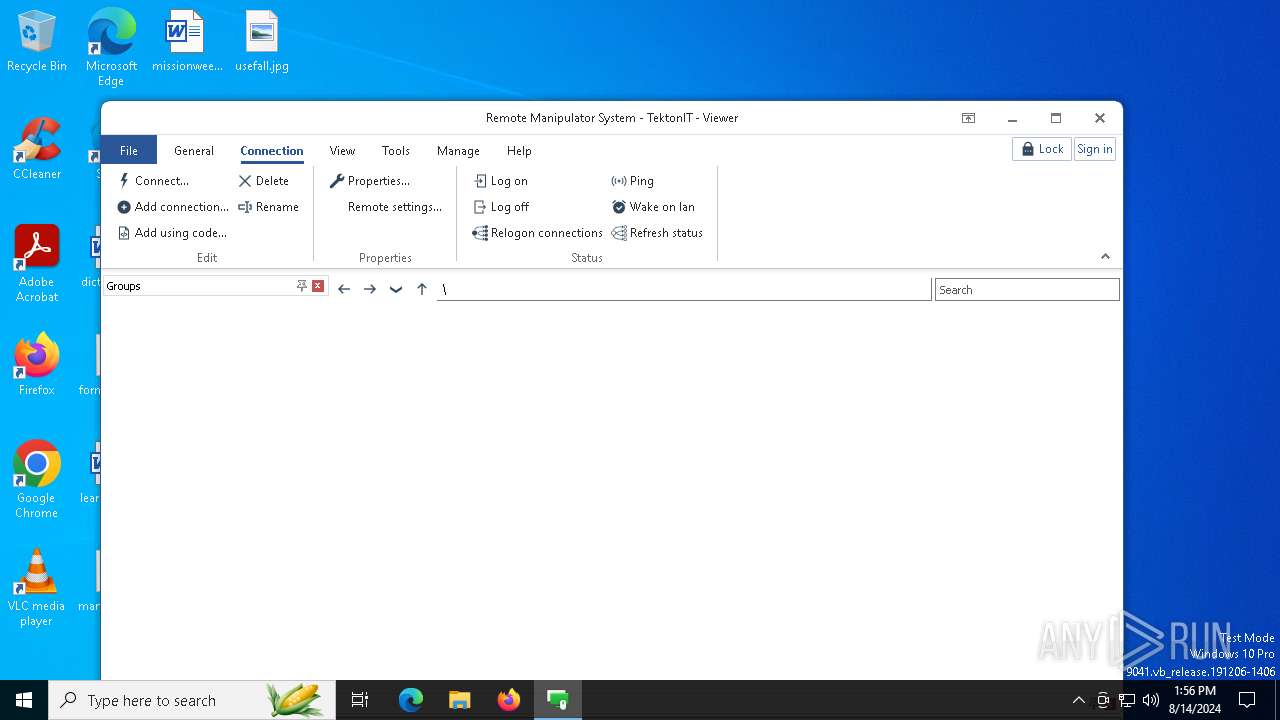Open the taskbar clock showing 1:56 PM
Viewport: 1280px width, 720px height.
coord(1195,700)
